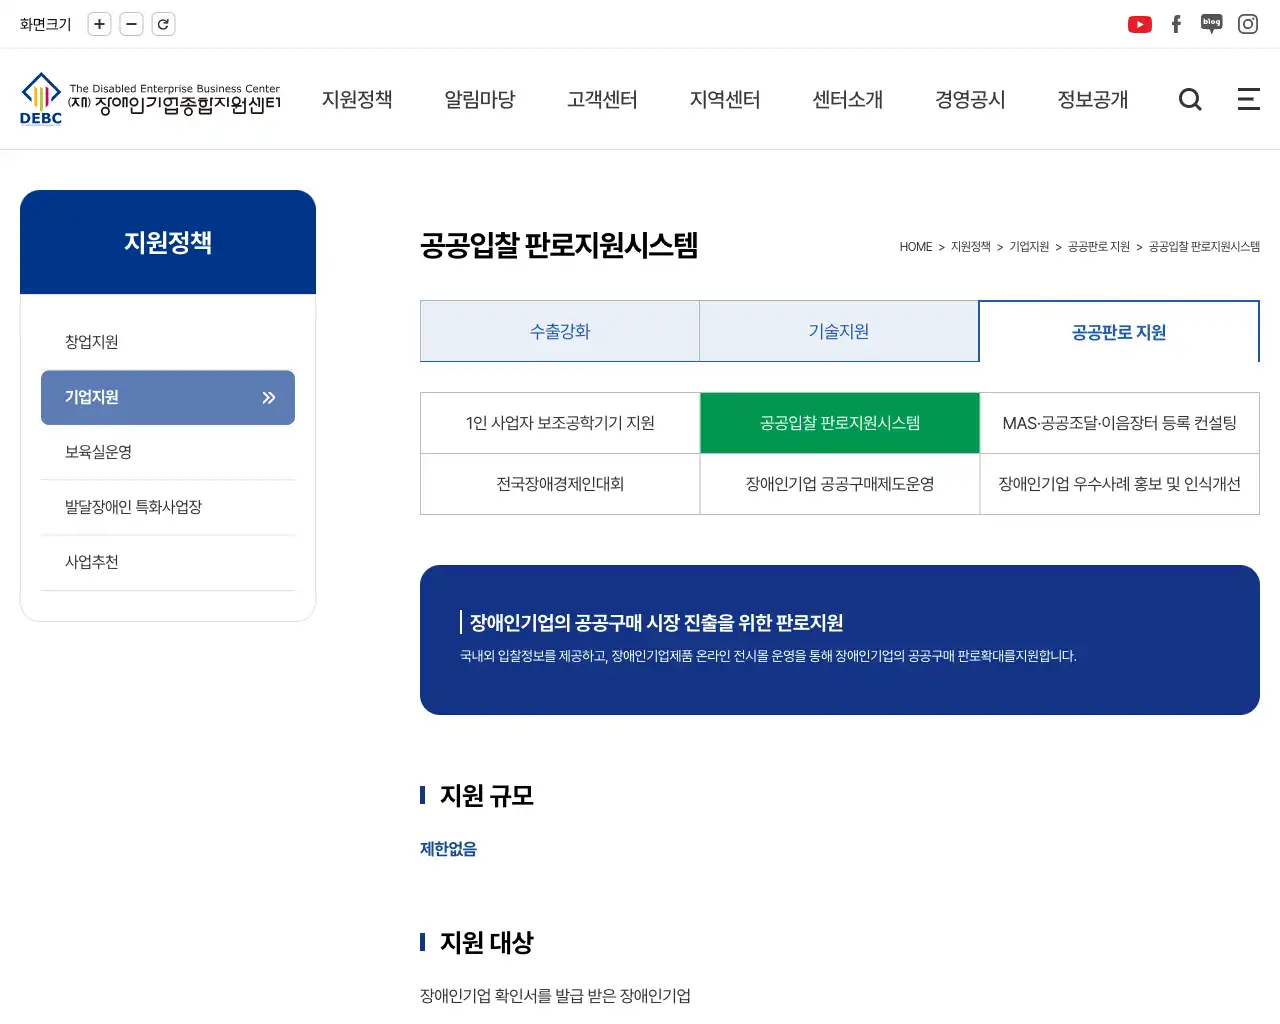Viewport: 1280px width, 1024px height.
Task: Open 전국장애경제인대회 sub-tab
Action: click(x=560, y=484)
